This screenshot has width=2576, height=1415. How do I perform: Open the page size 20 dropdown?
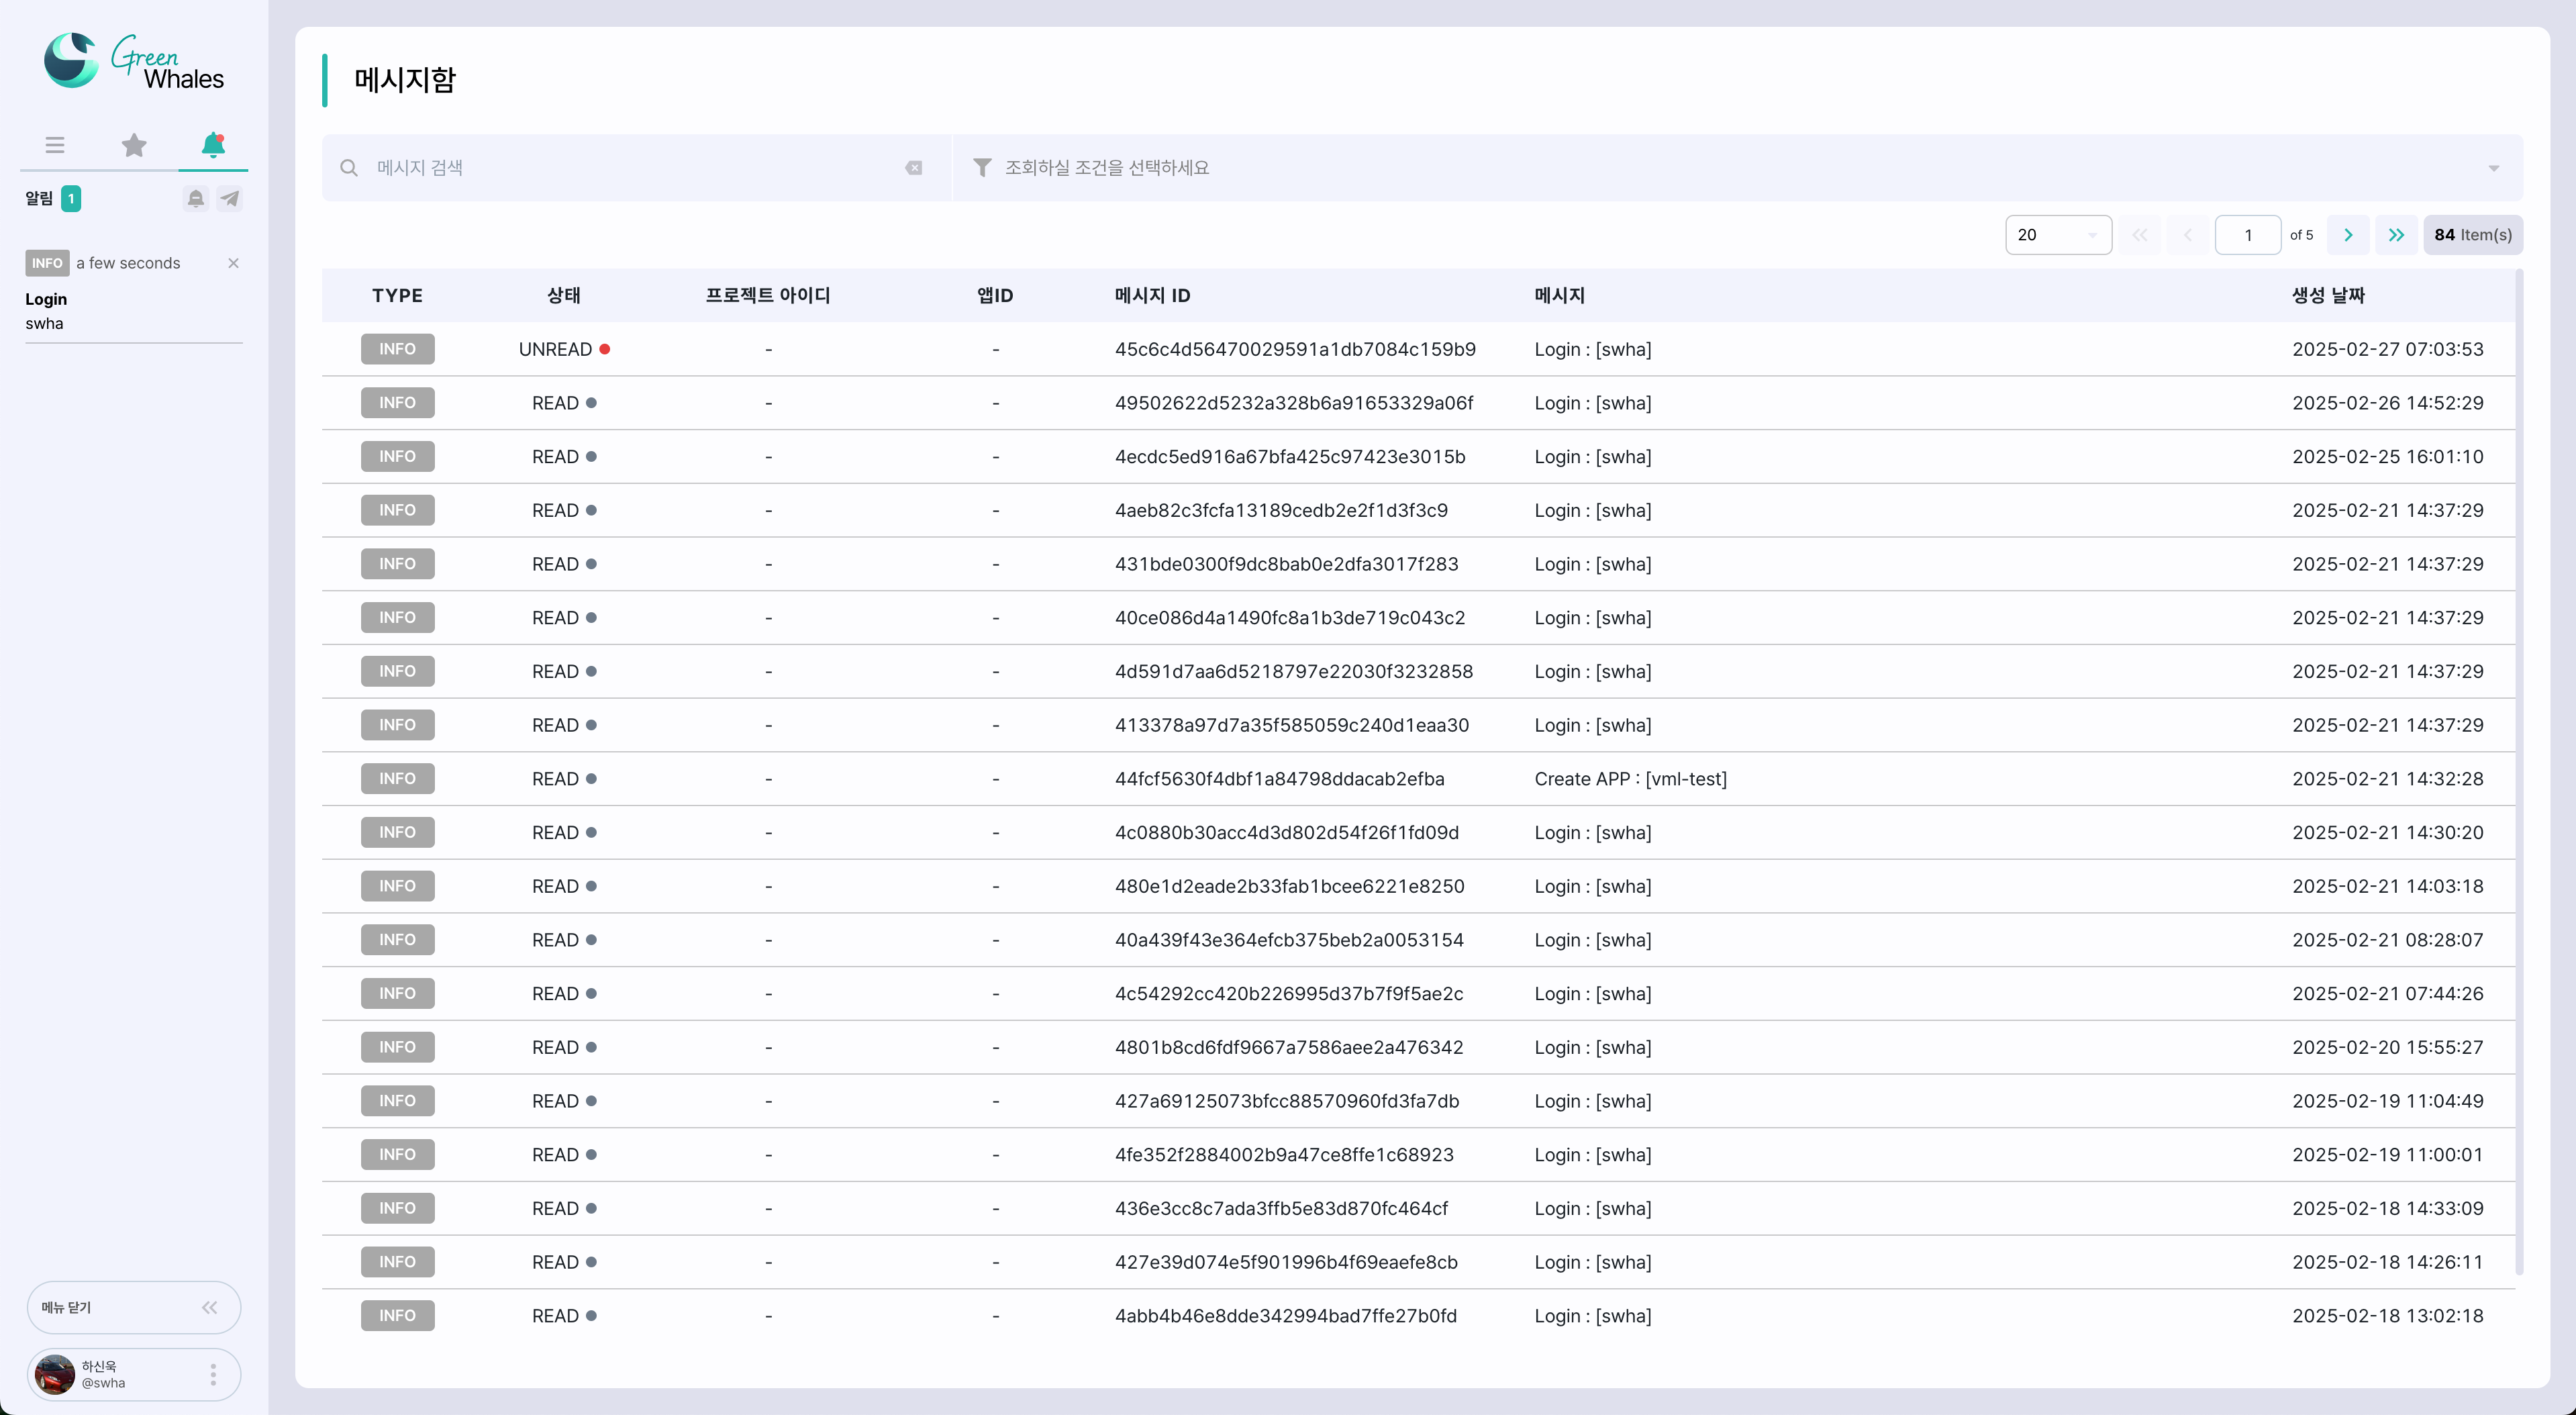(2058, 235)
